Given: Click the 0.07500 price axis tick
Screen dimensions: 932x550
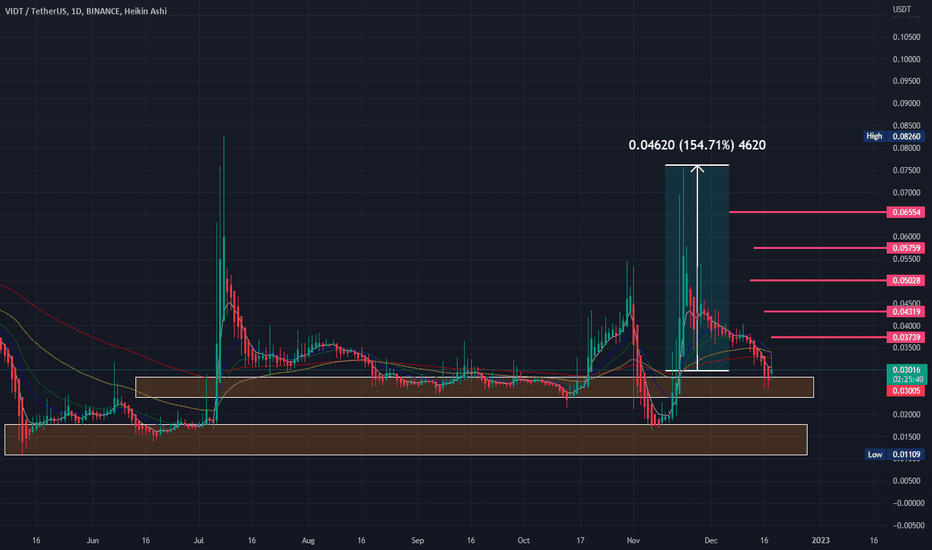Looking at the screenshot, I should click(906, 170).
